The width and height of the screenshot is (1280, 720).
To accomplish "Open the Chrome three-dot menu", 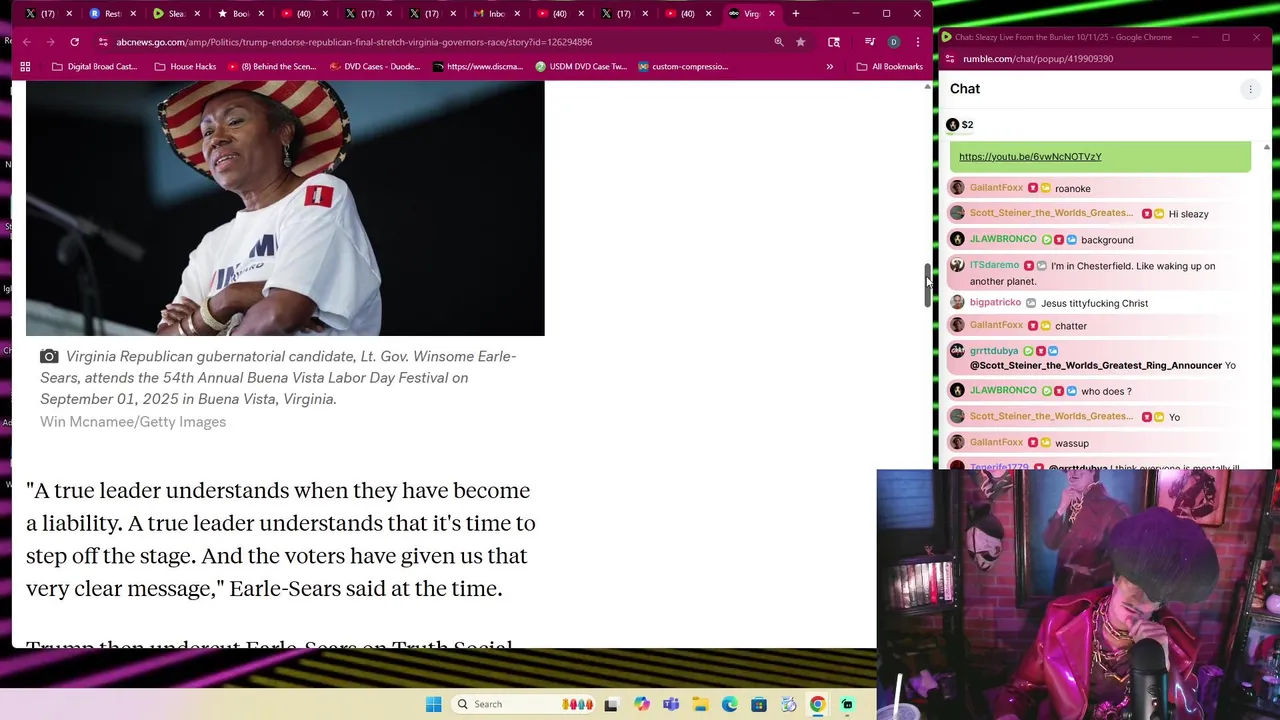I will 918,42.
